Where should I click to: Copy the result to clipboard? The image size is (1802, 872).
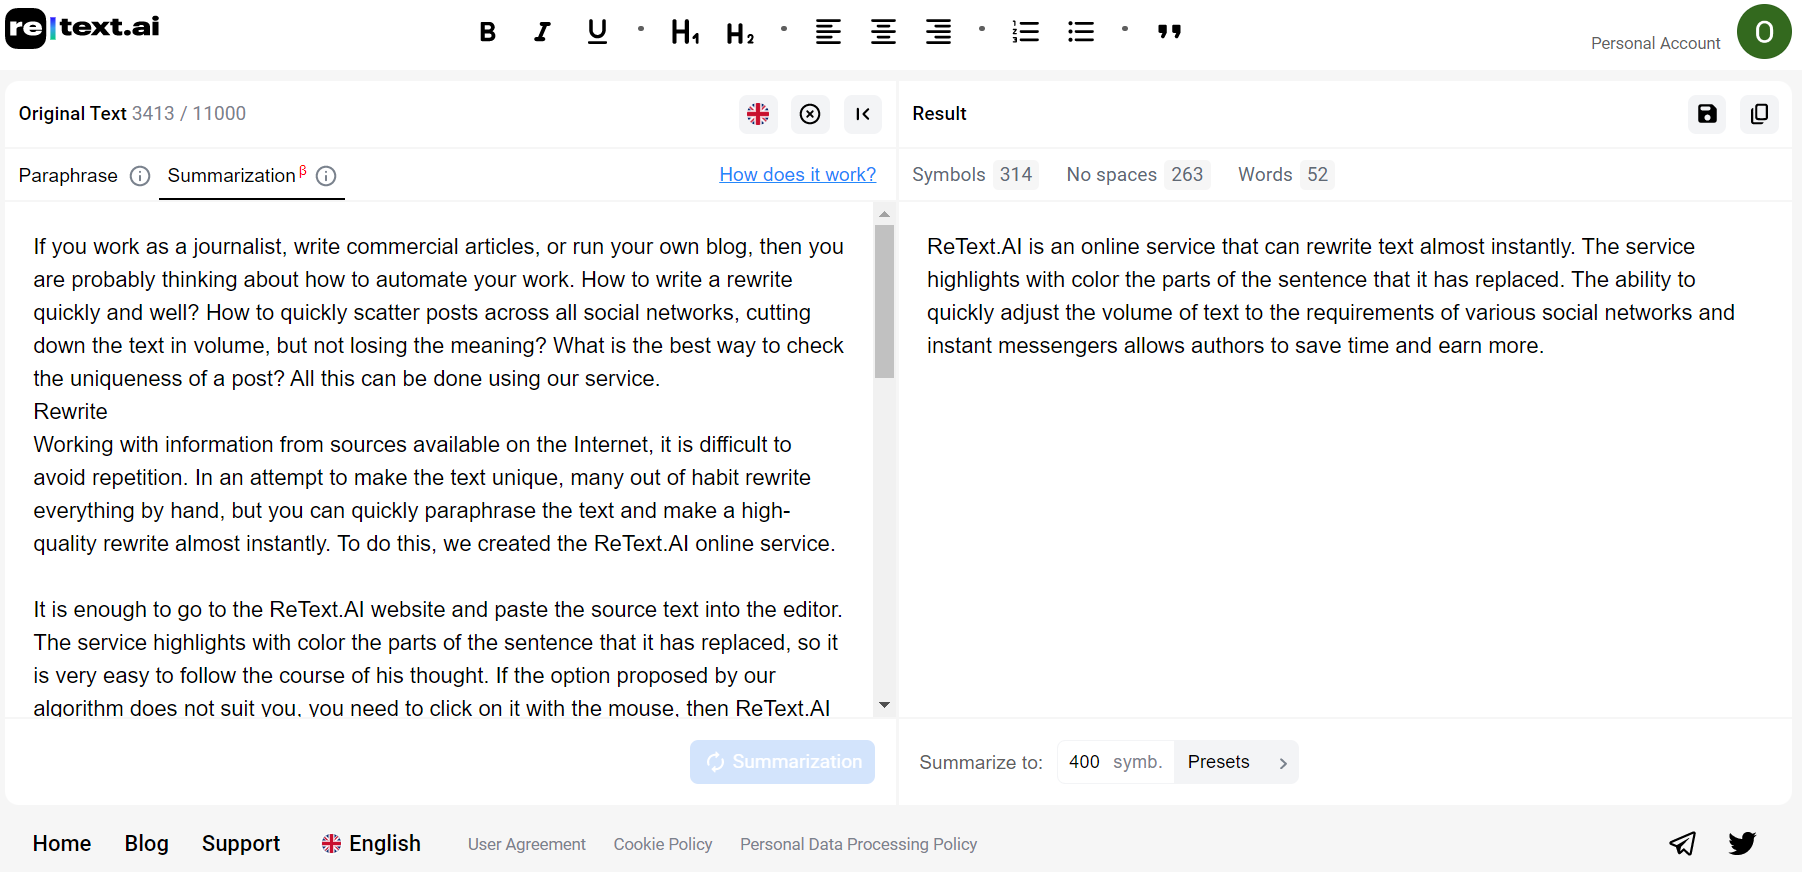pos(1759,114)
